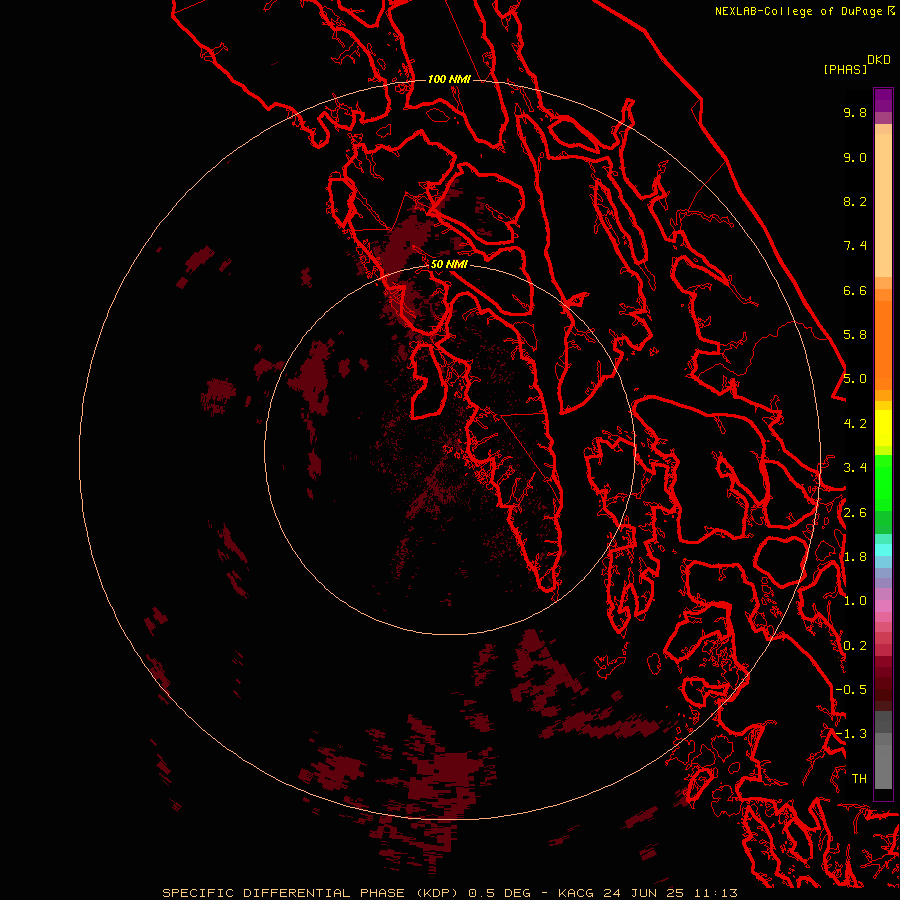
Task: Click the -0.5 value on the color scale
Action: tap(851, 690)
